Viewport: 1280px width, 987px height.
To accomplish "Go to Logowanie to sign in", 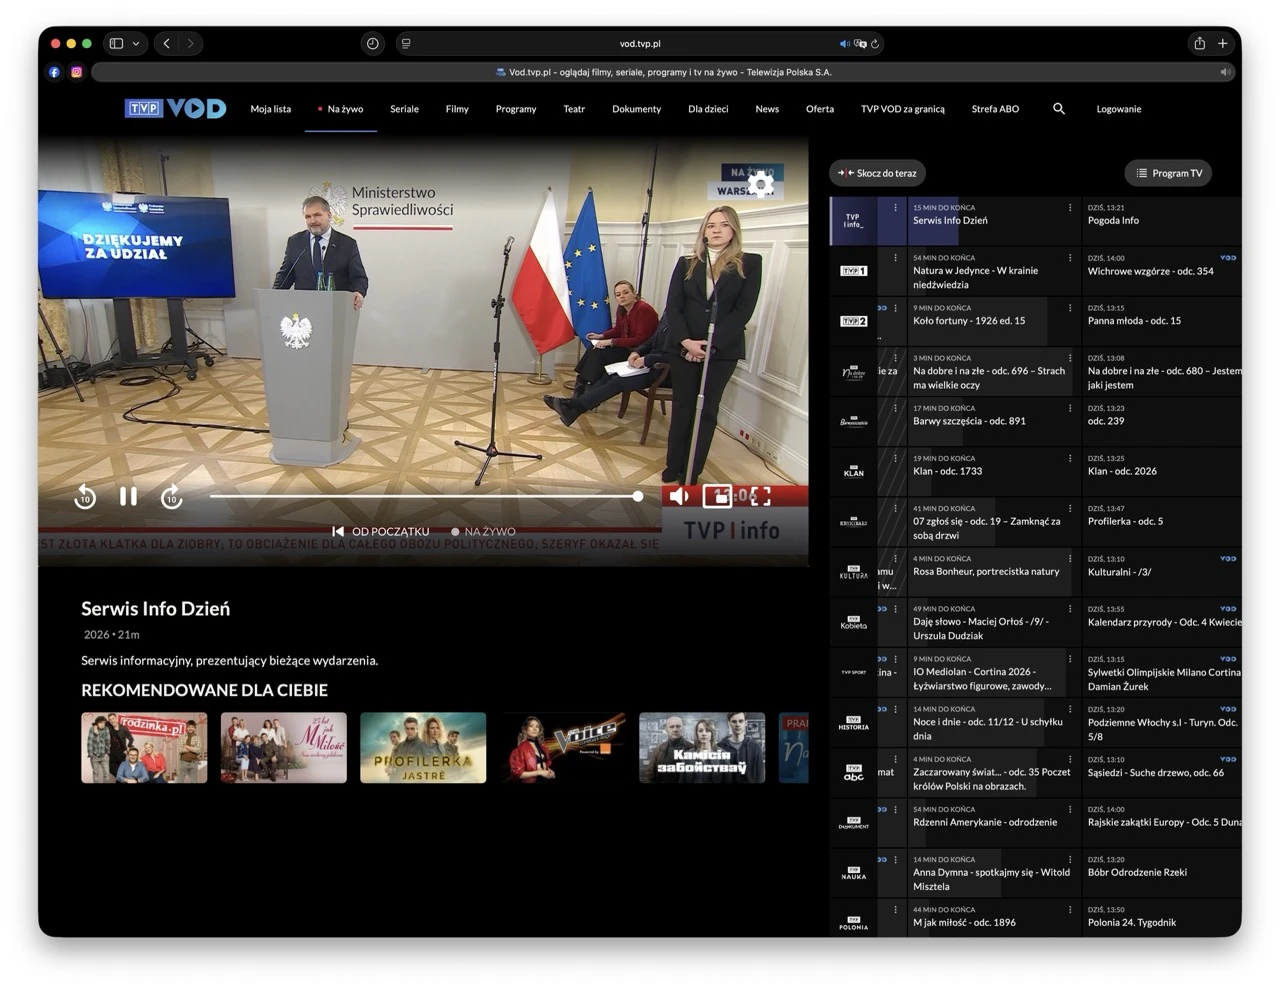I will 1118,109.
